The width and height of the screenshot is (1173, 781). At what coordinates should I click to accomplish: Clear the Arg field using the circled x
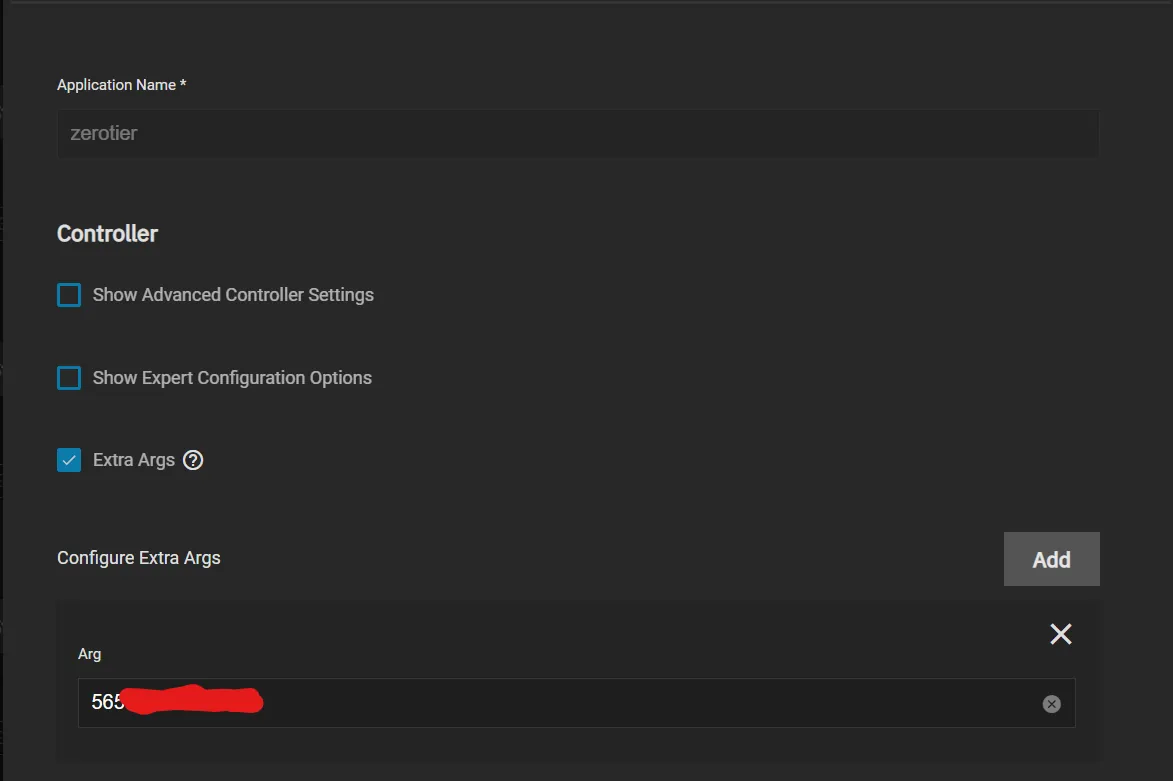[x=1051, y=704]
